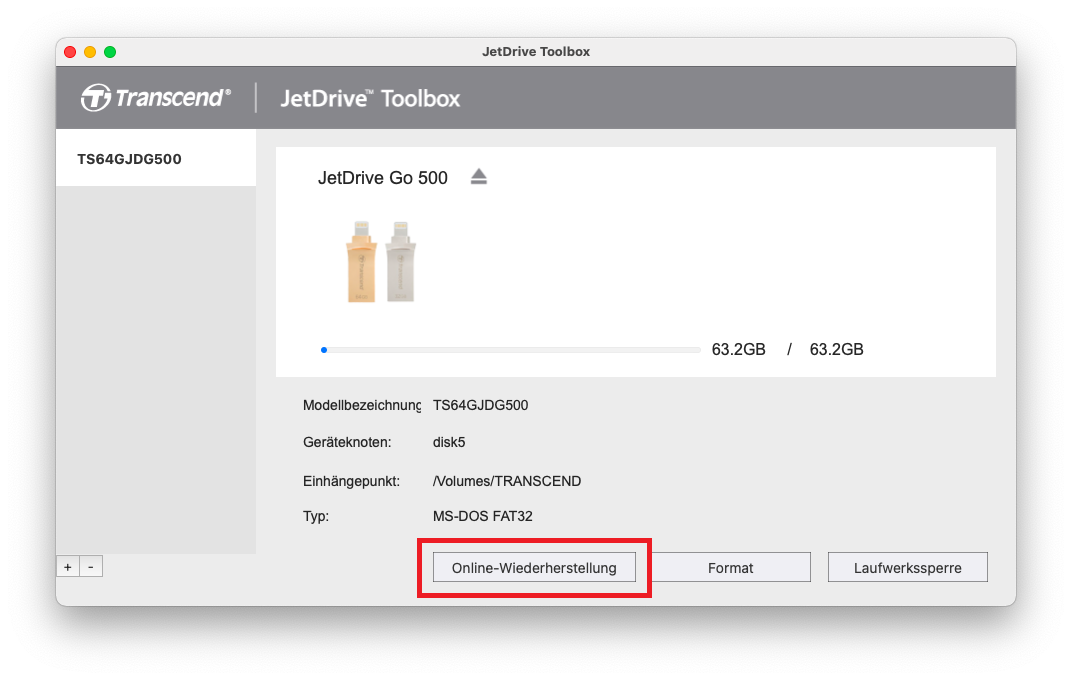Image resolution: width=1072 pixels, height=680 pixels.
Task: Maximize the JetDrive Toolbox window
Action: [x=110, y=52]
